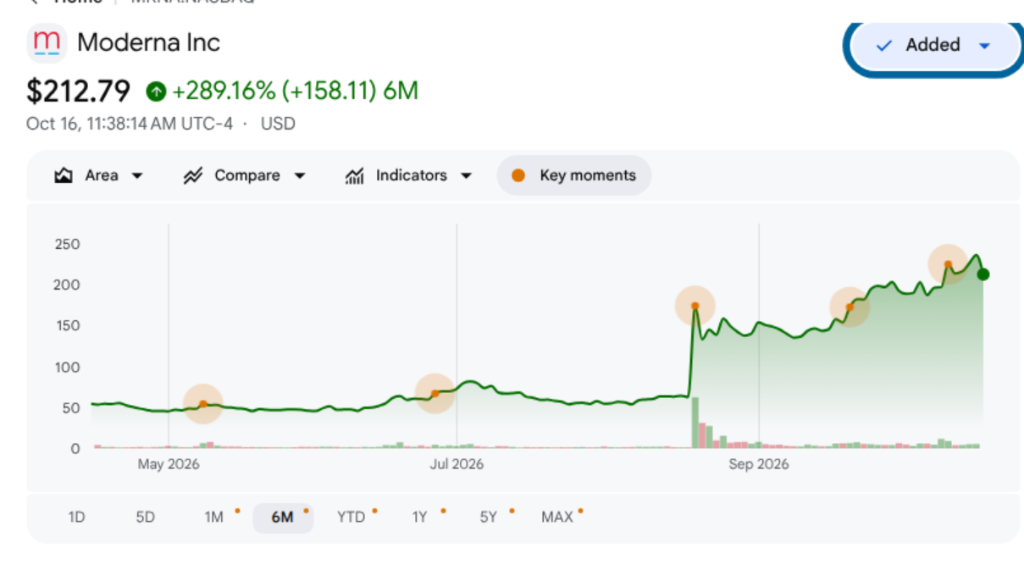Click the Sep 2026 axis label
The image size is (1024, 564).
(x=759, y=464)
